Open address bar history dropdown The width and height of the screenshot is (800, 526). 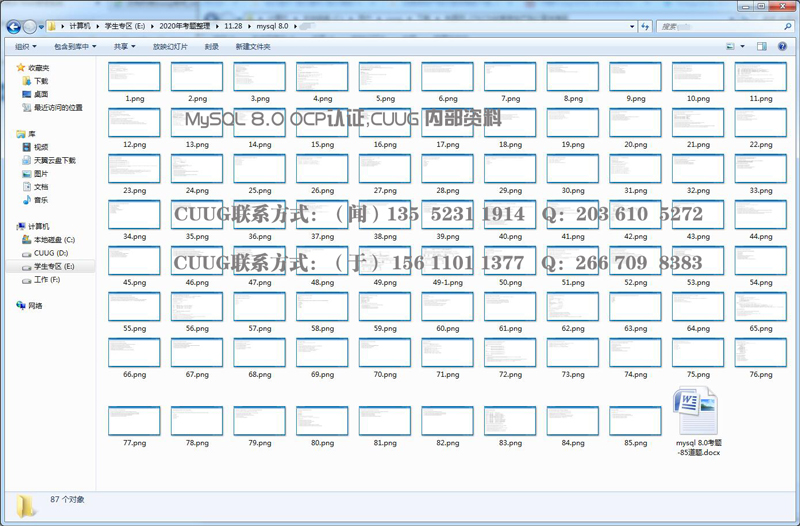pos(632,26)
